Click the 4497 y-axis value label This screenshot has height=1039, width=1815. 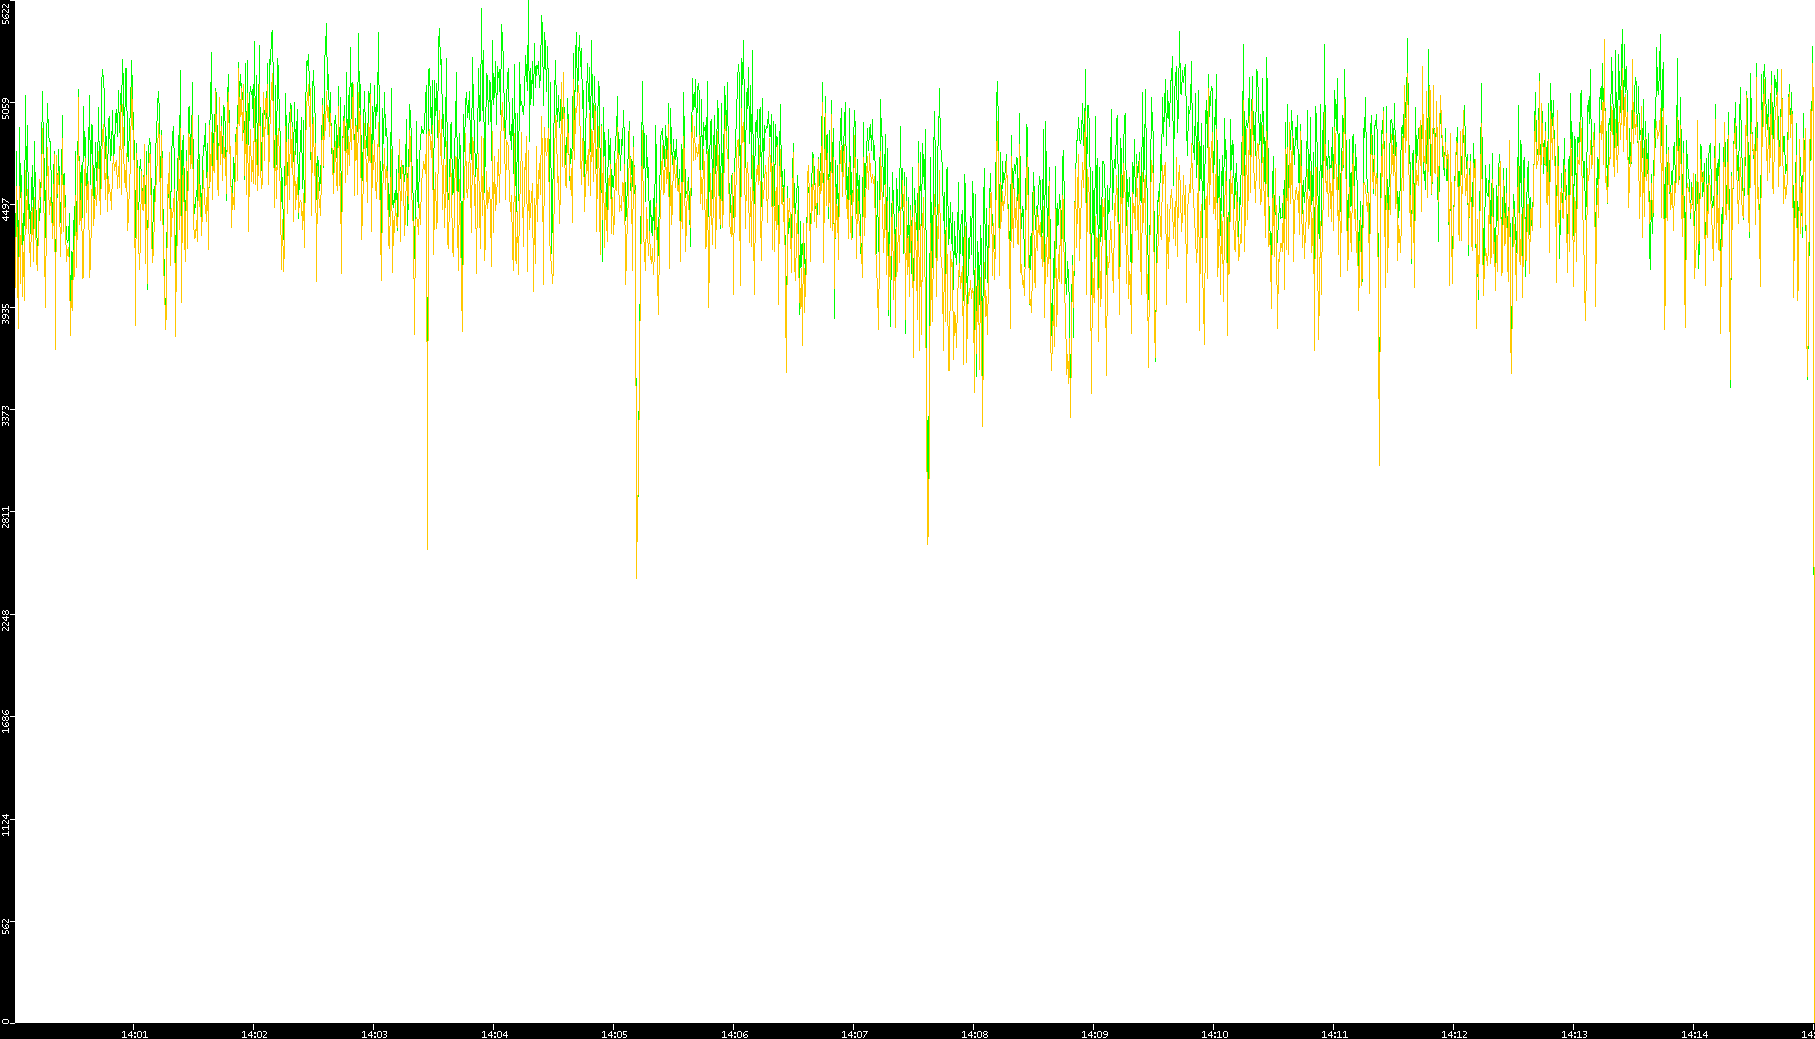(7, 210)
